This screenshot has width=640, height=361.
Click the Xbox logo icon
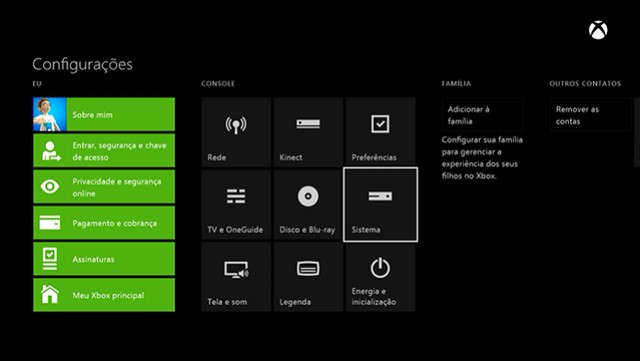pos(598,30)
